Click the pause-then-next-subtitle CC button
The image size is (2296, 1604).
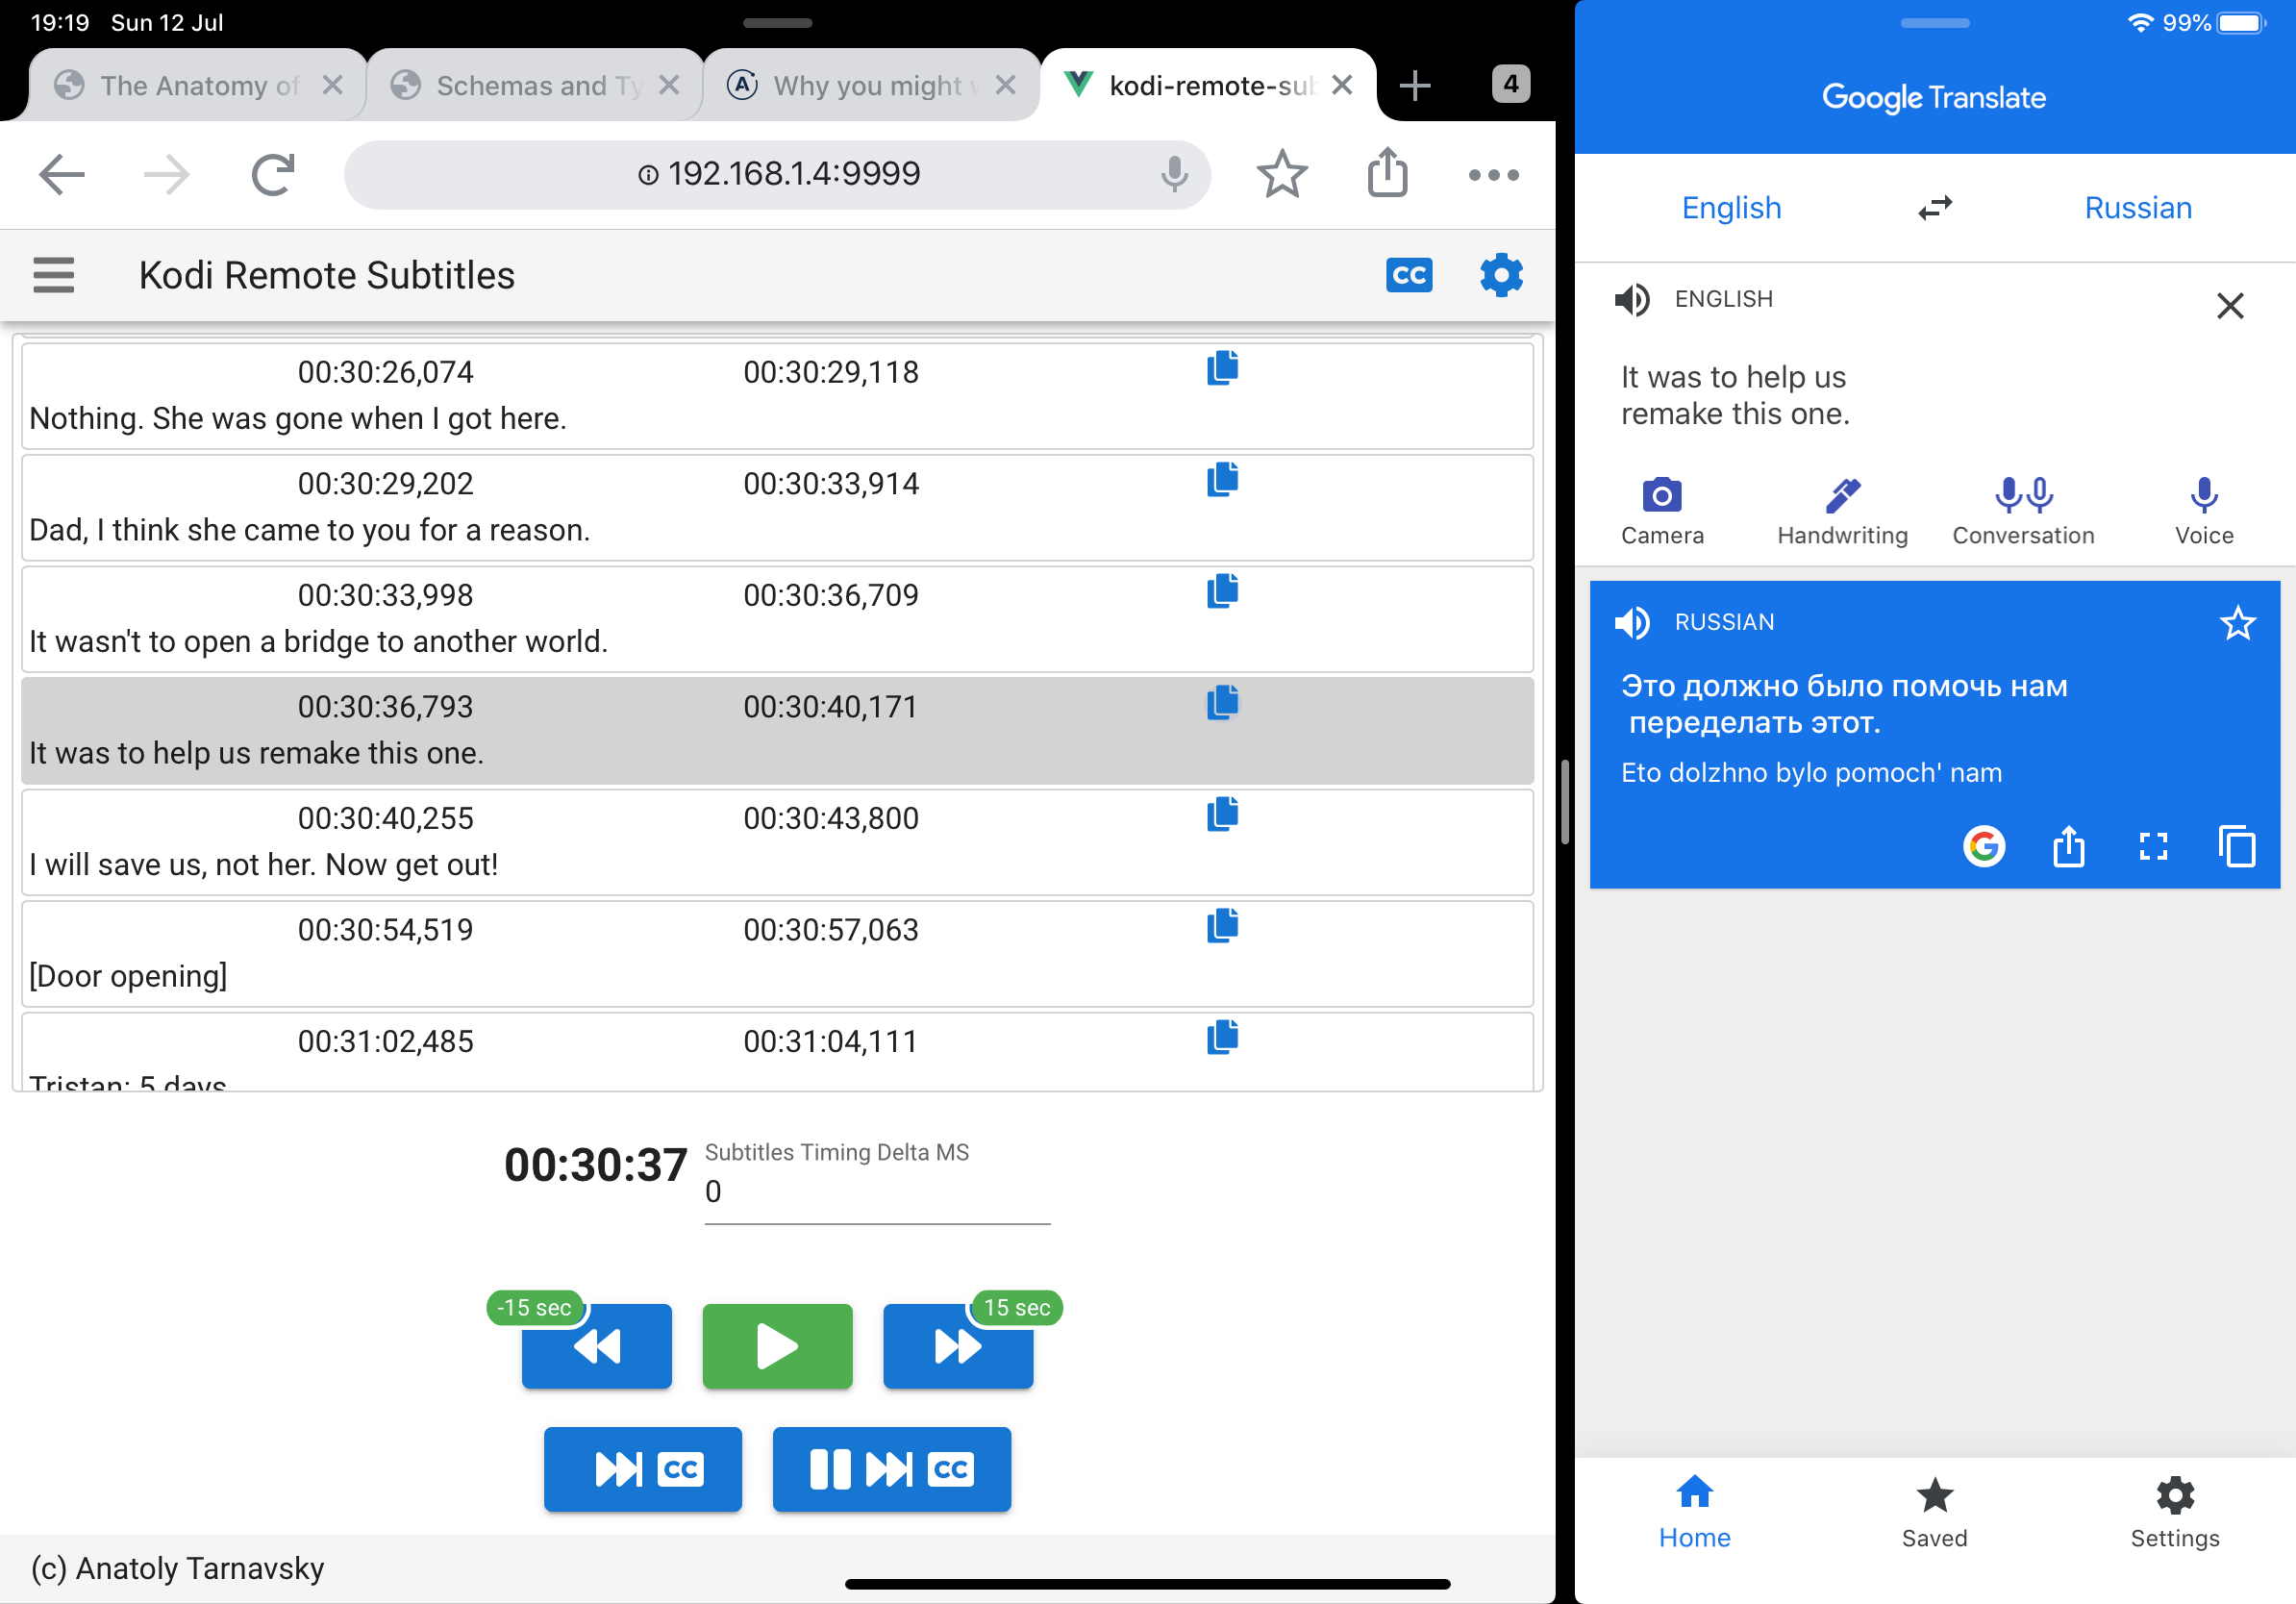coord(891,1468)
